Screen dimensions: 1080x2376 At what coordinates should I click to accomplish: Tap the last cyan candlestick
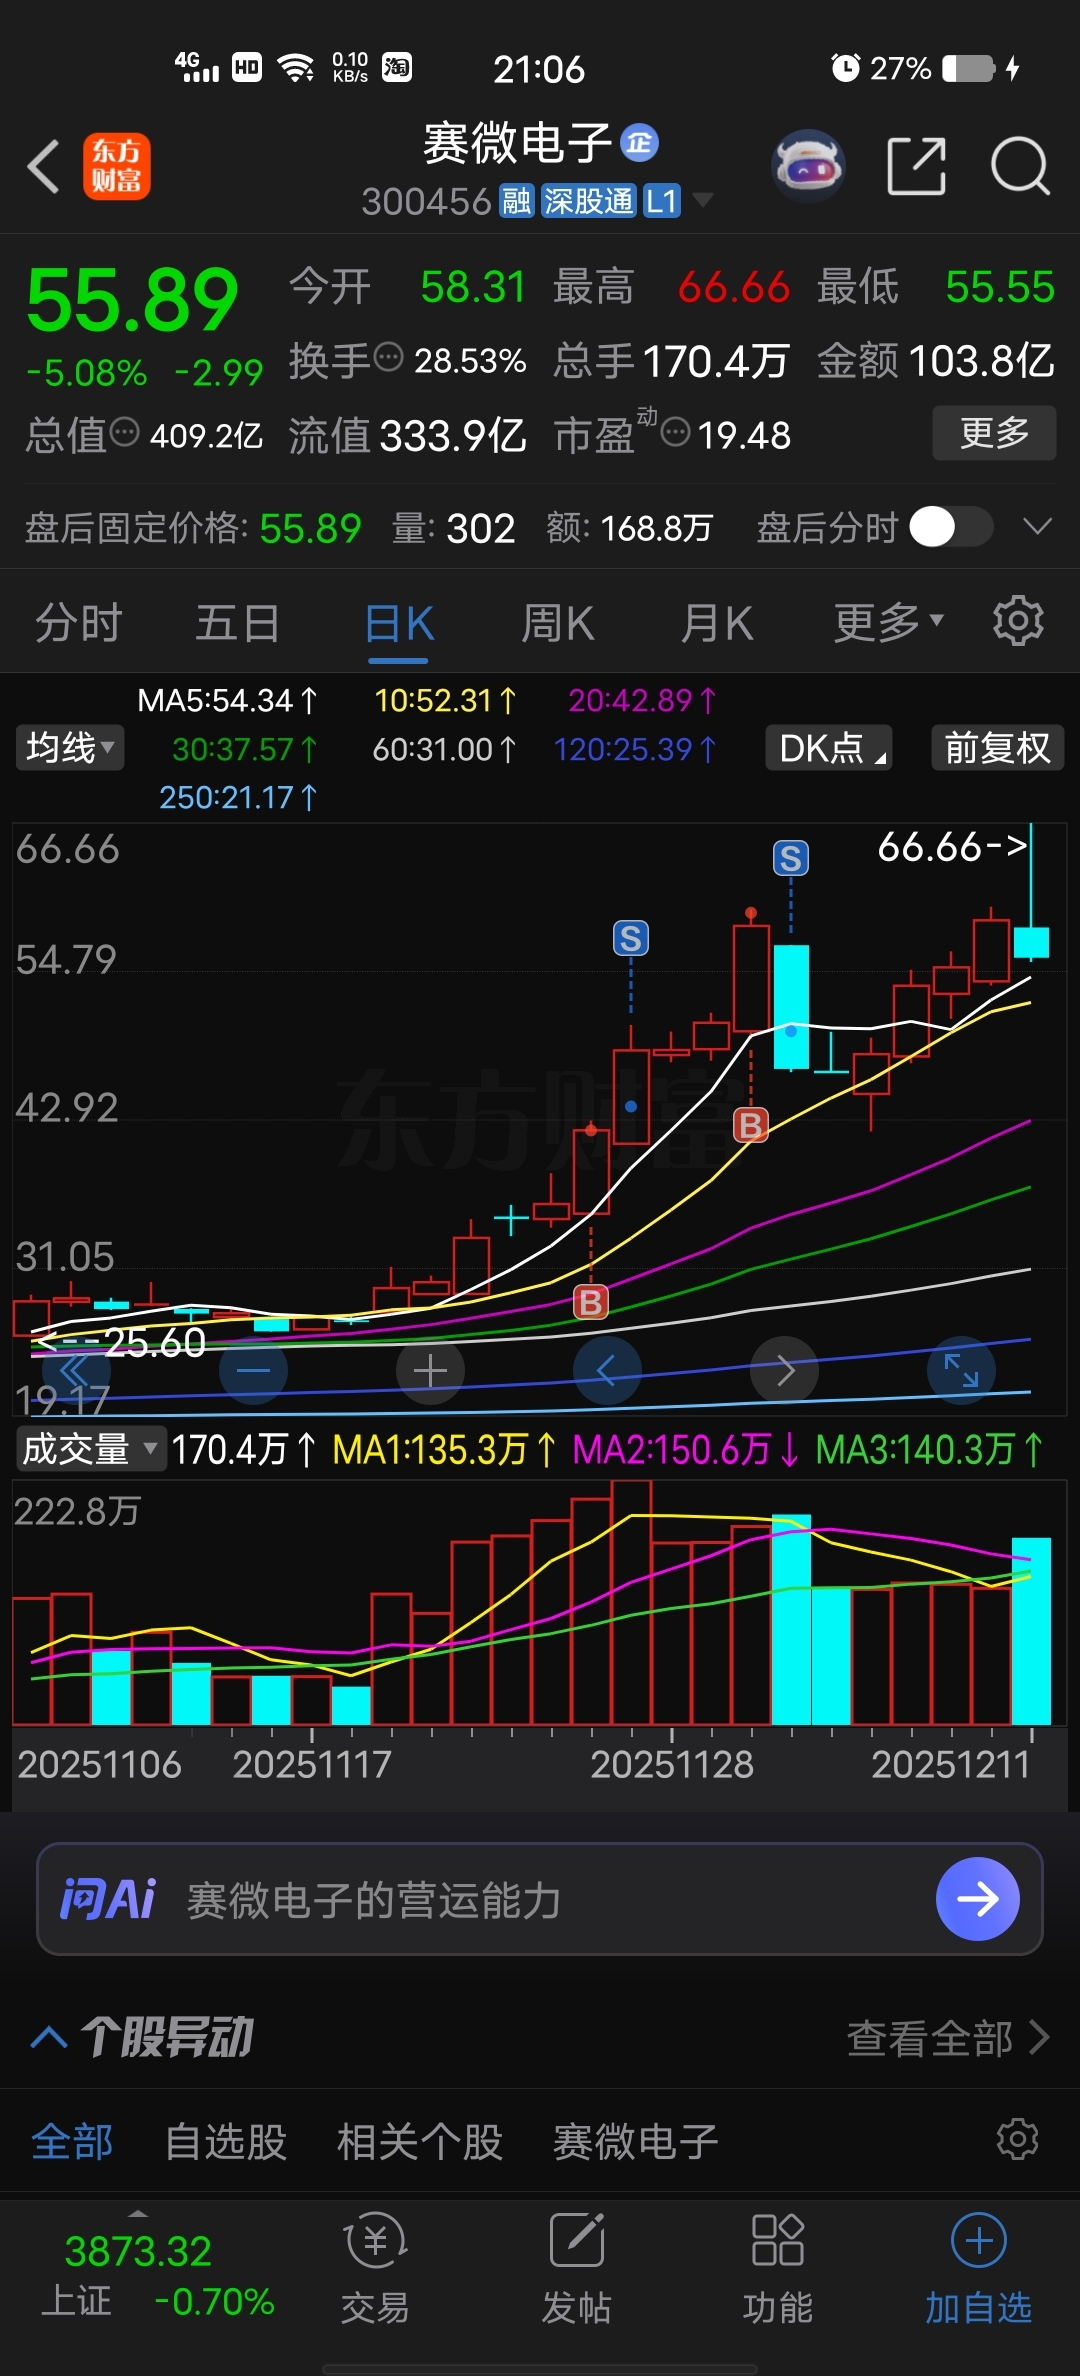(x=1031, y=941)
